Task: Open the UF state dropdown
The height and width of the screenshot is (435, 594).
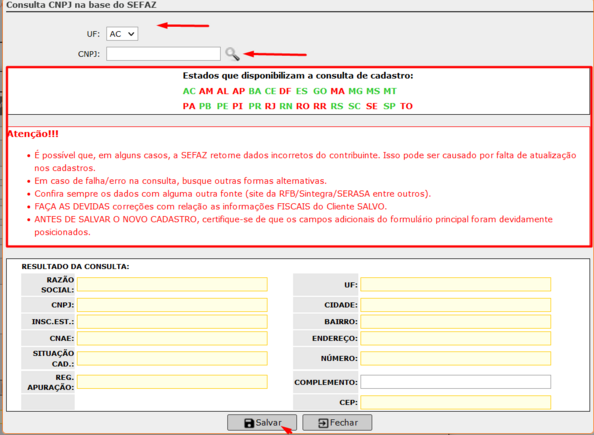Action: 122,34
